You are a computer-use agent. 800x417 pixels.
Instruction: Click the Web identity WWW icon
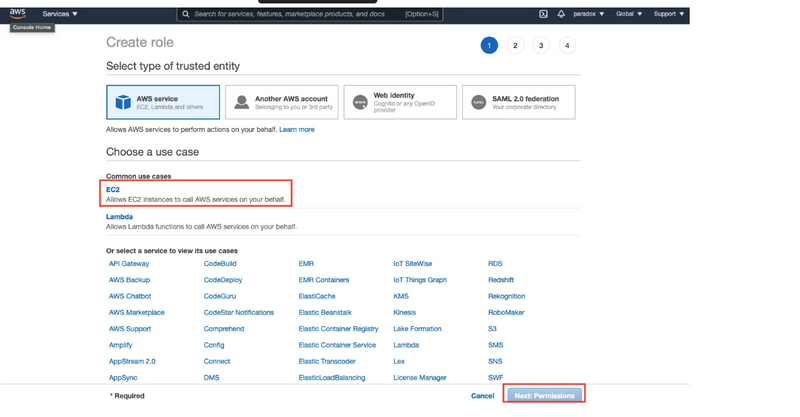[x=360, y=102]
